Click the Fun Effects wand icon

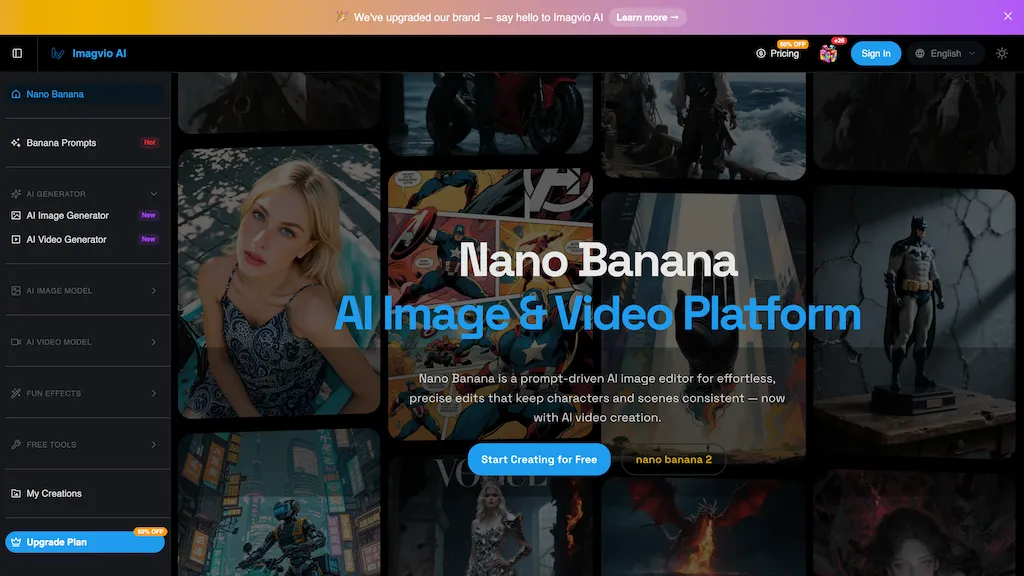pyautogui.click(x=16, y=393)
